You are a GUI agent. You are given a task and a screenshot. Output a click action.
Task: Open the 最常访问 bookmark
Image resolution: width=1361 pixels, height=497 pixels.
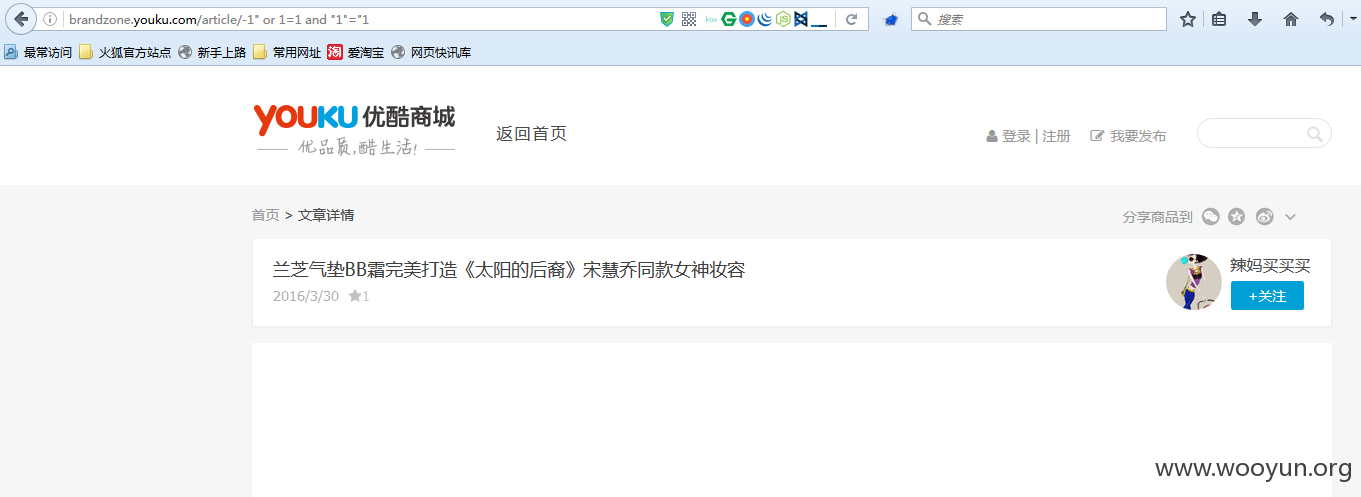pos(38,52)
